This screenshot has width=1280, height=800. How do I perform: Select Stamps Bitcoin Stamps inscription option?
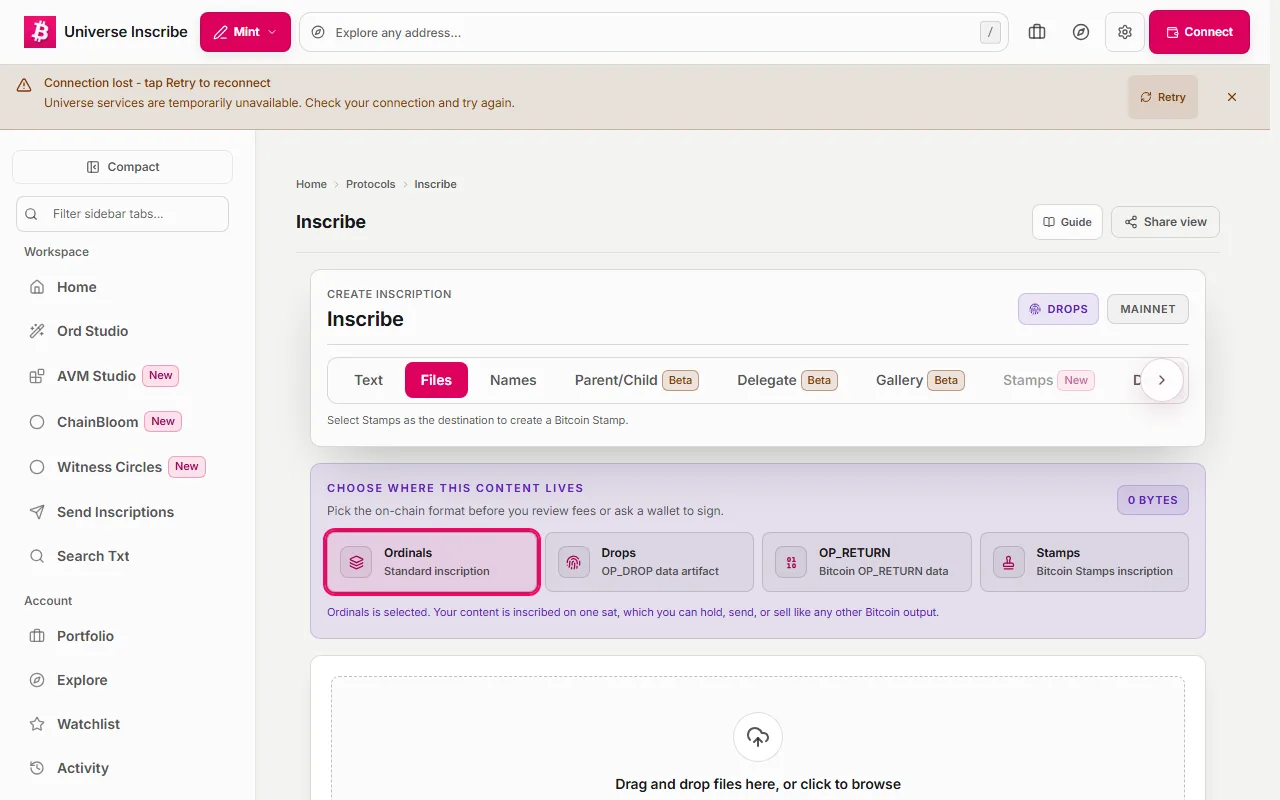click(x=1084, y=562)
